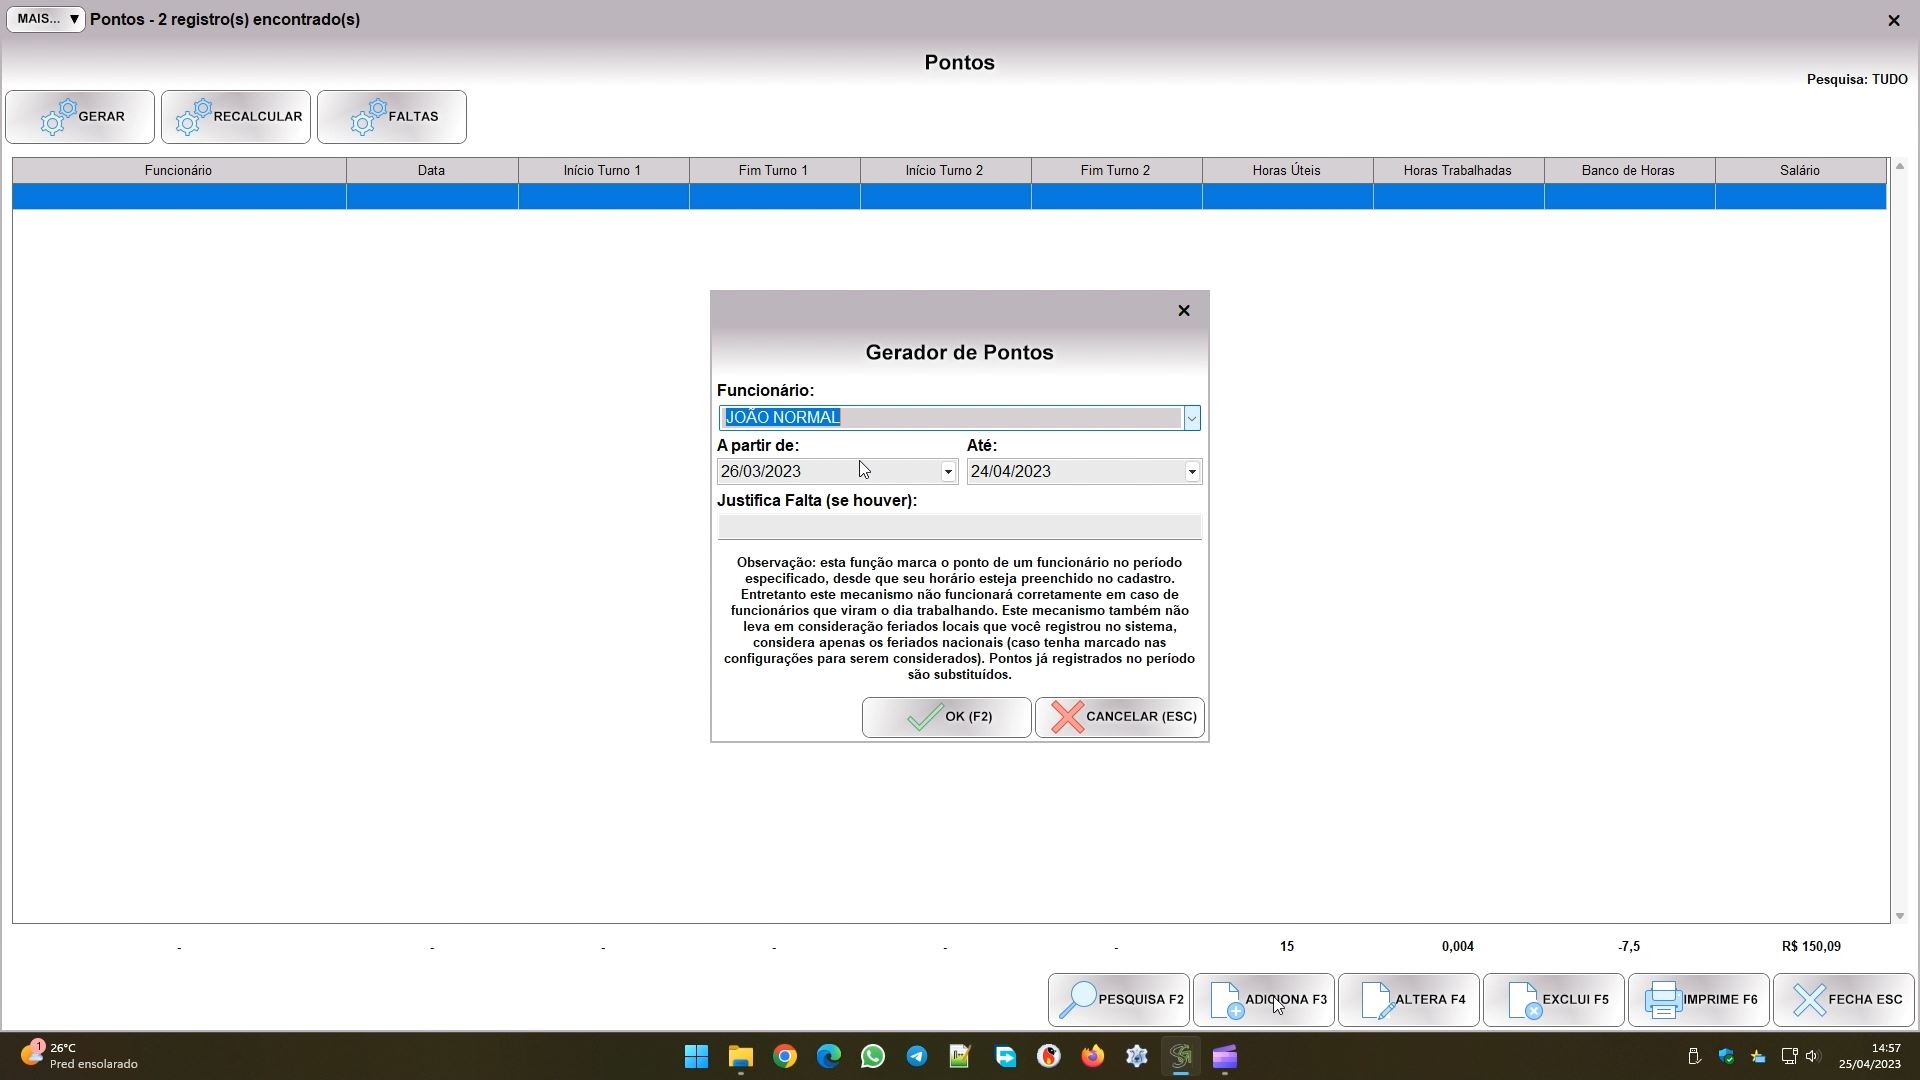This screenshot has height=1080, width=1920.
Task: Open the FALTAS function
Action: click(x=391, y=117)
